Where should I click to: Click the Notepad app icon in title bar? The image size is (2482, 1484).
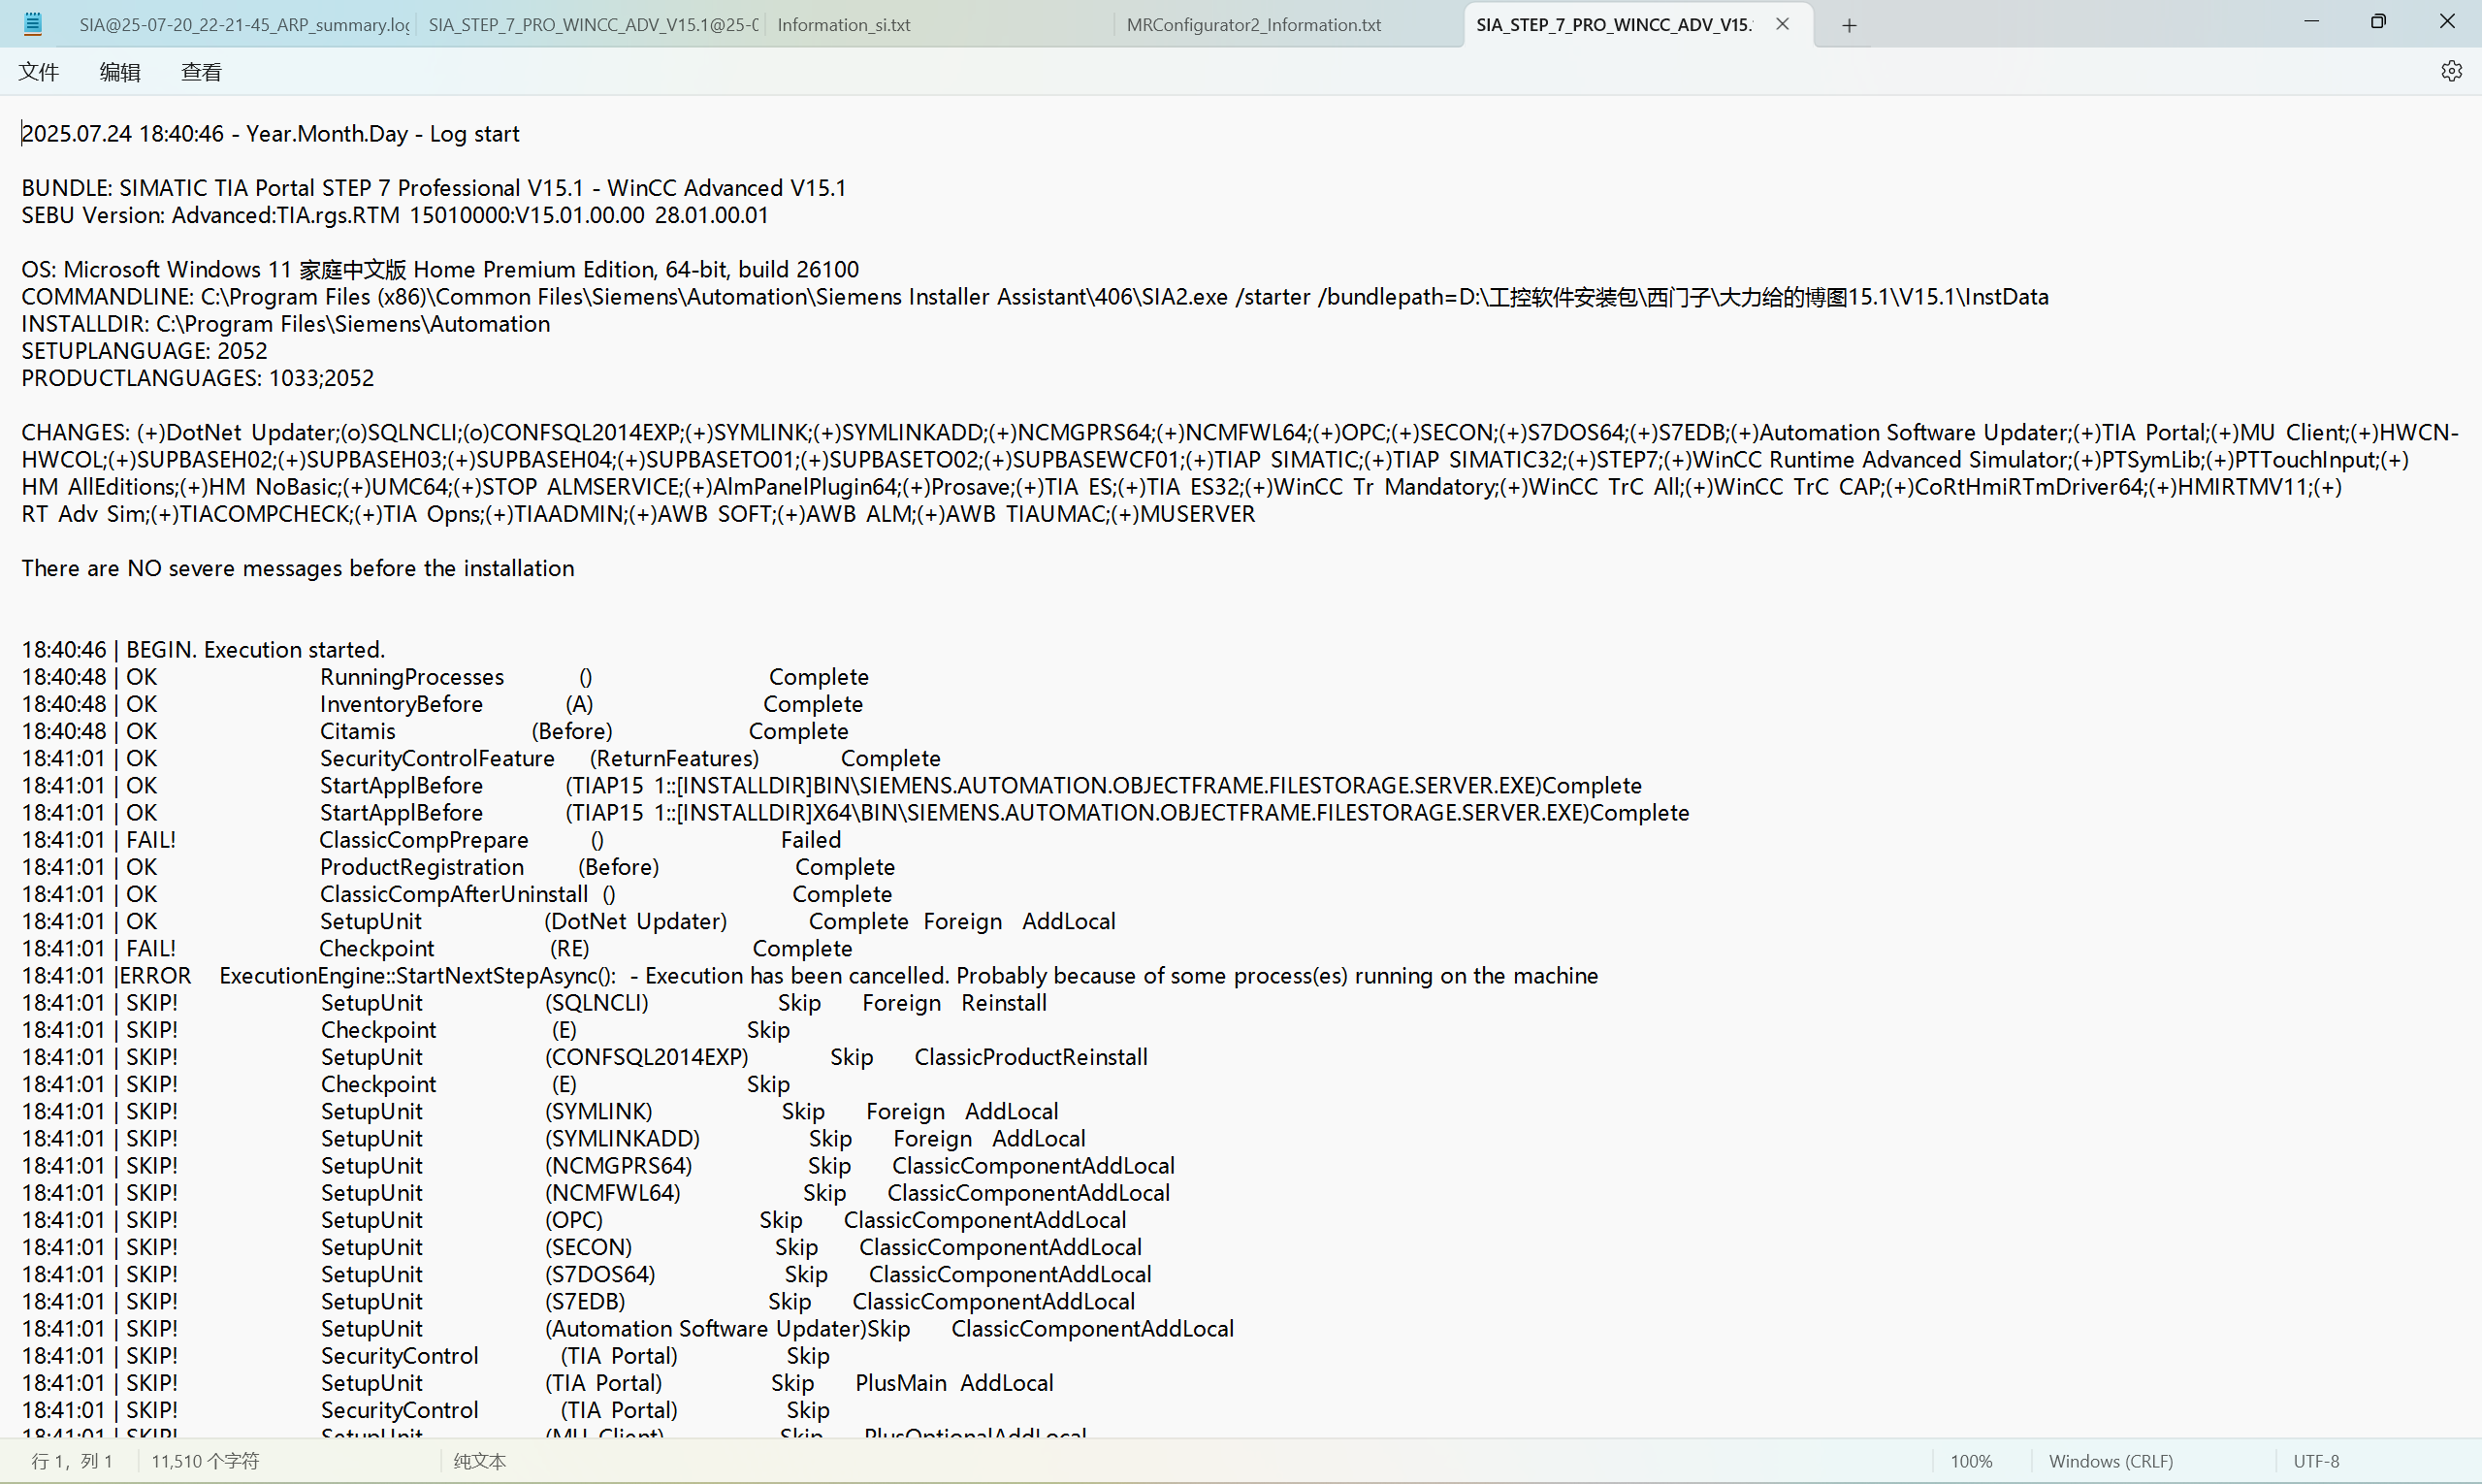tap(33, 24)
